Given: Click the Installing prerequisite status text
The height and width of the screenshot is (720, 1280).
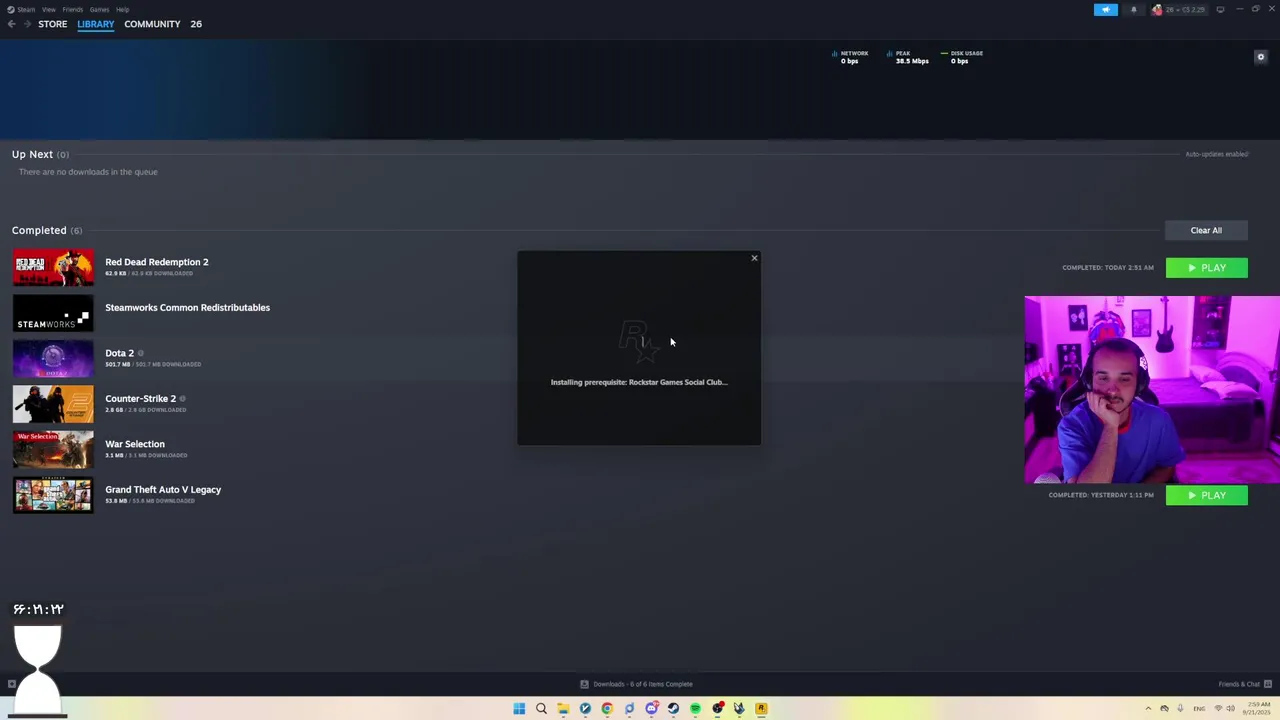Looking at the screenshot, I should click(x=639, y=382).
